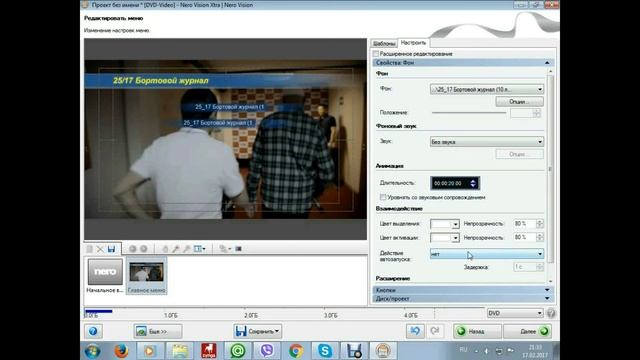Click the Опции button under Фон
The width and height of the screenshot is (640, 360).
click(519, 101)
